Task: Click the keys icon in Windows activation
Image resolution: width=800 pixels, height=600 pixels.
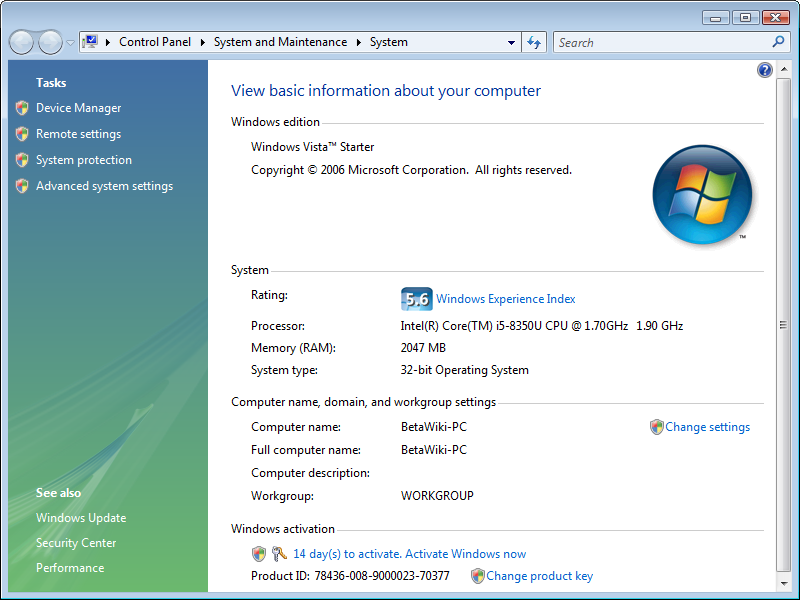Action: pos(279,554)
